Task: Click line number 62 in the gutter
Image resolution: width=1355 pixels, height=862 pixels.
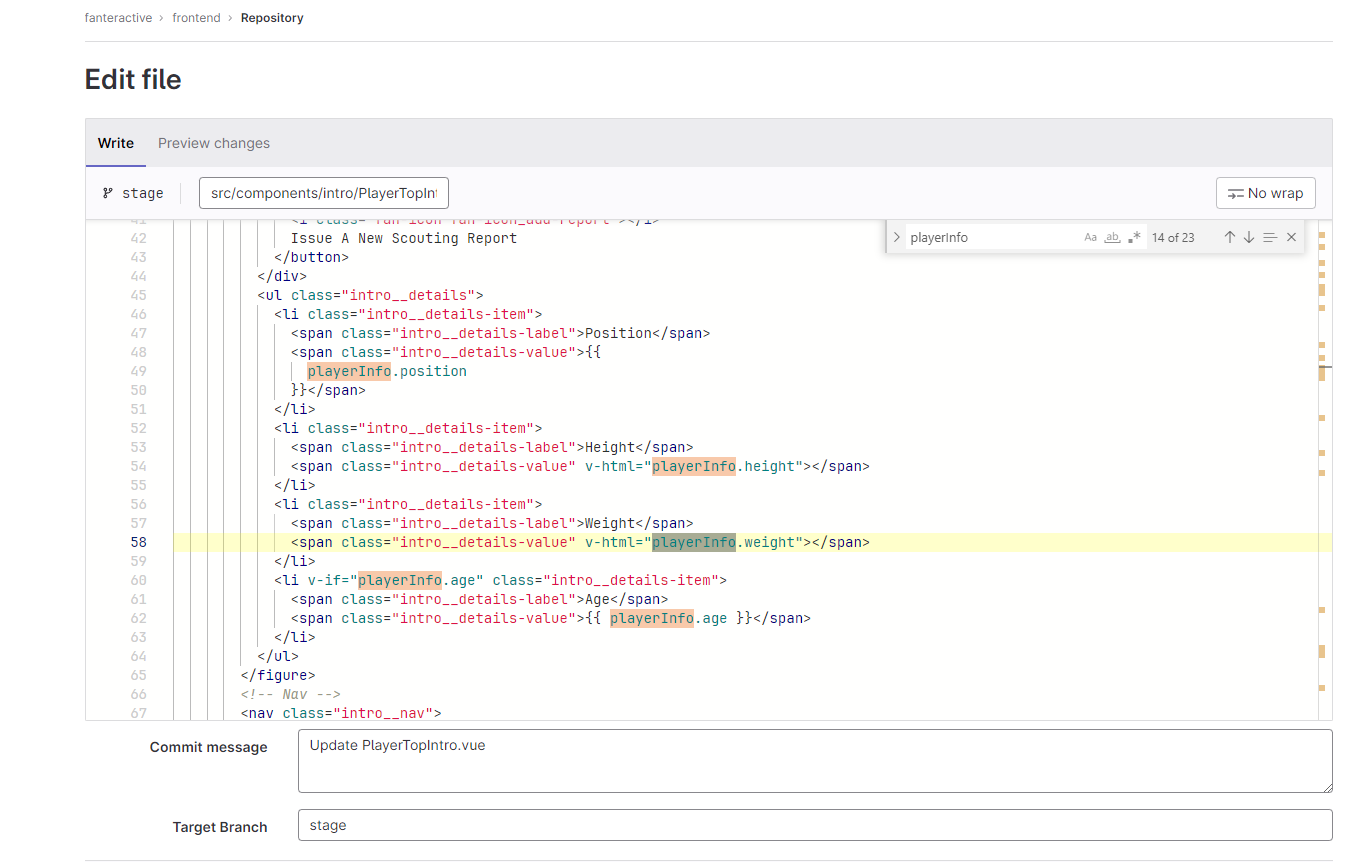Action: pyautogui.click(x=138, y=618)
